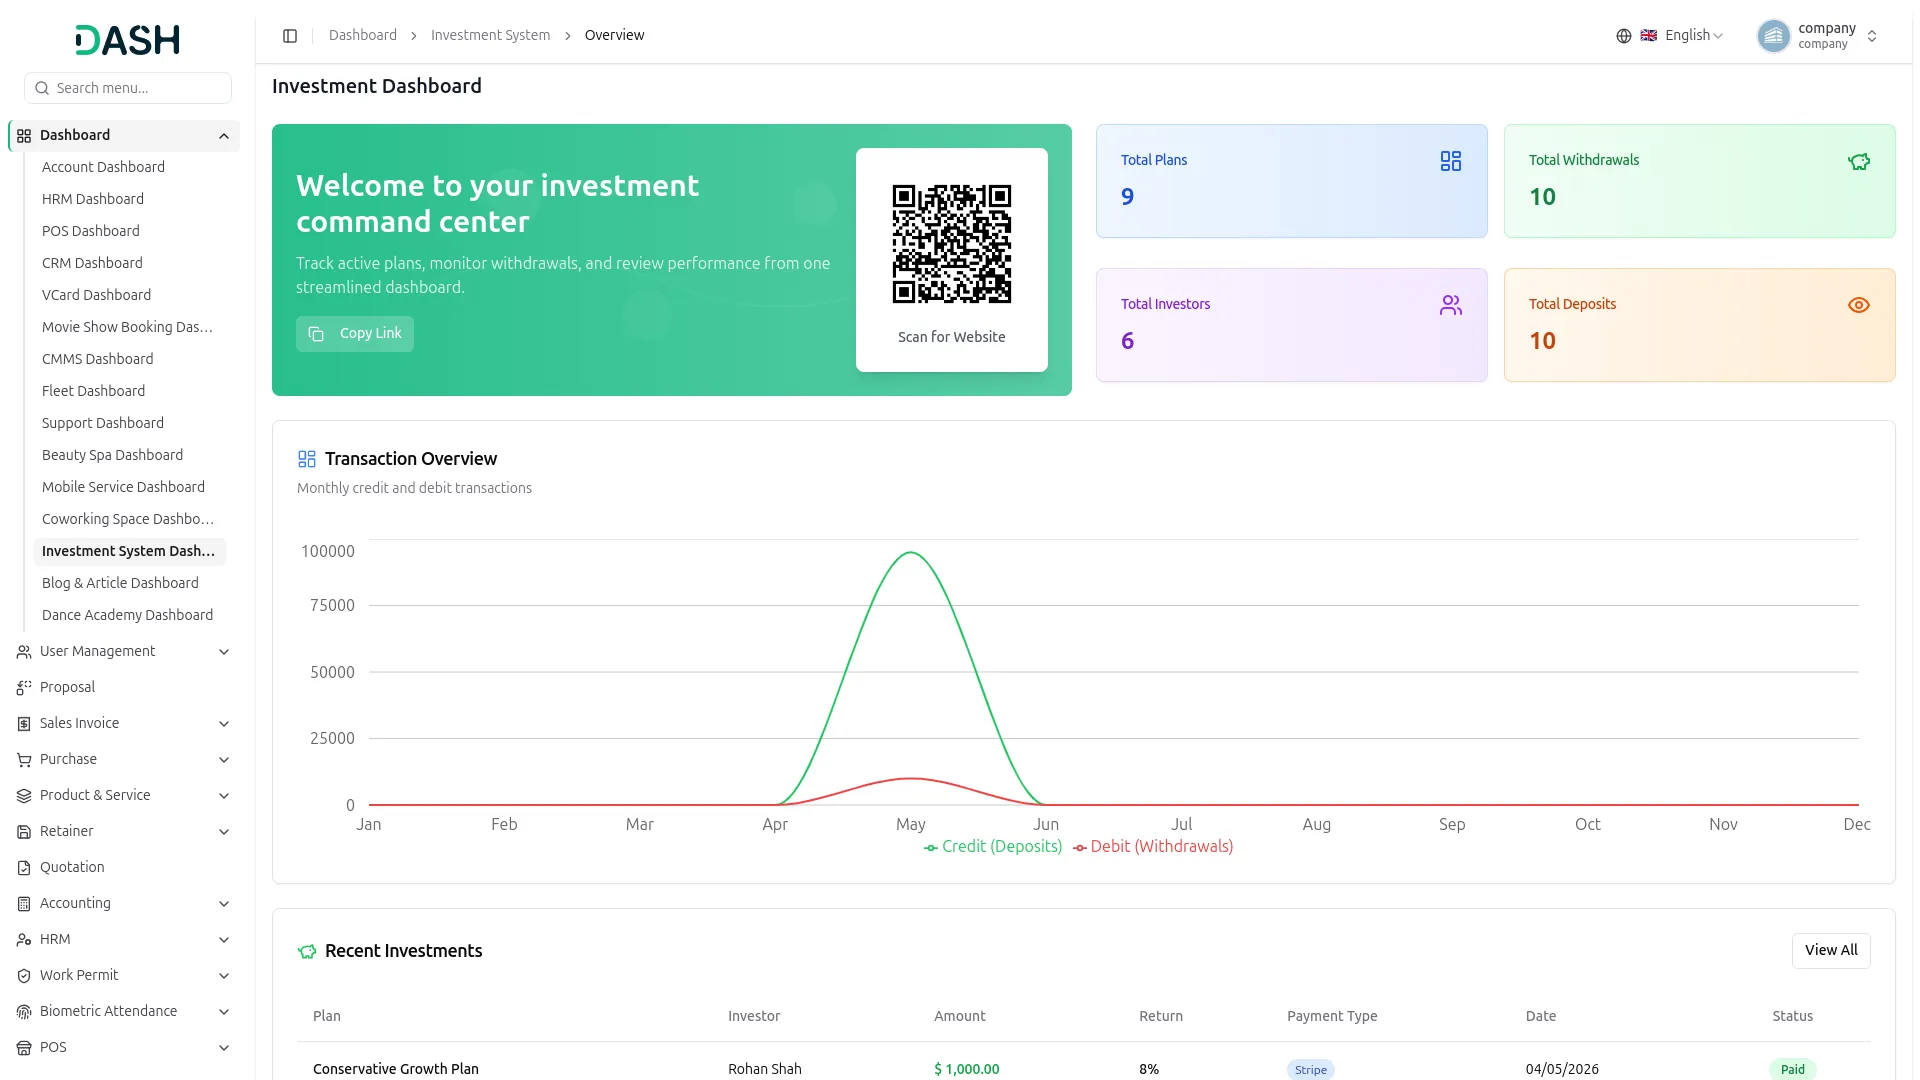Click the DASH logo
The image size is (1920, 1080).
pyautogui.click(x=128, y=40)
